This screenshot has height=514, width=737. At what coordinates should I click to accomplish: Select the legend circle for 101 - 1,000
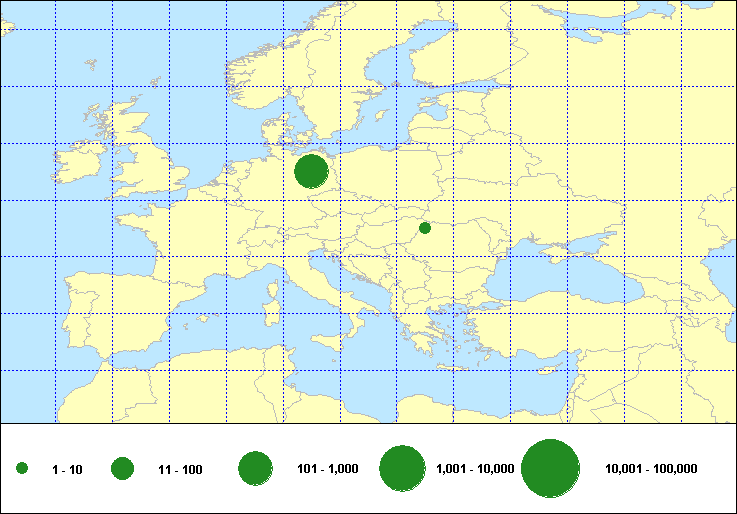(256, 468)
